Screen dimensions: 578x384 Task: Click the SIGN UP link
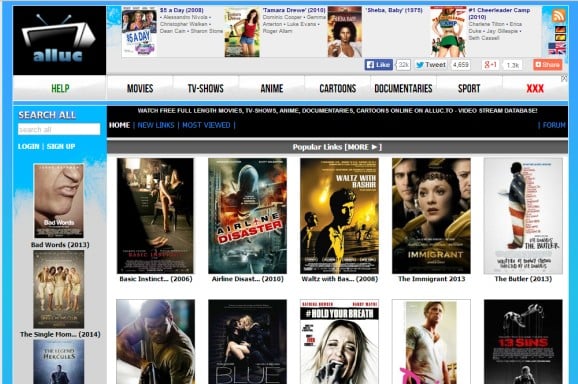(x=61, y=146)
